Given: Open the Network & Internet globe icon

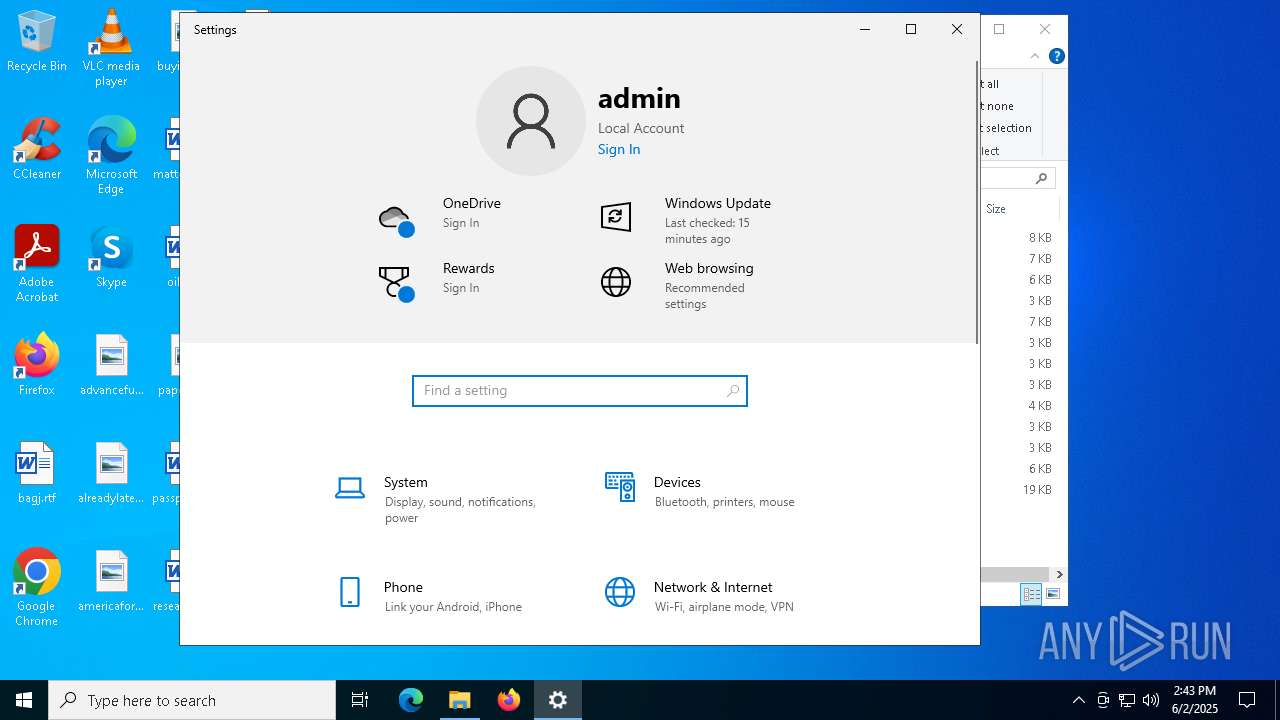Looking at the screenshot, I should coord(620,592).
